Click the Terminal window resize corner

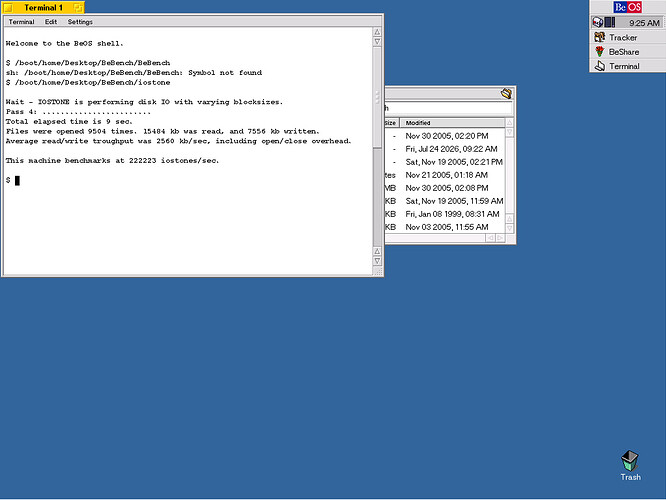pos(377,271)
